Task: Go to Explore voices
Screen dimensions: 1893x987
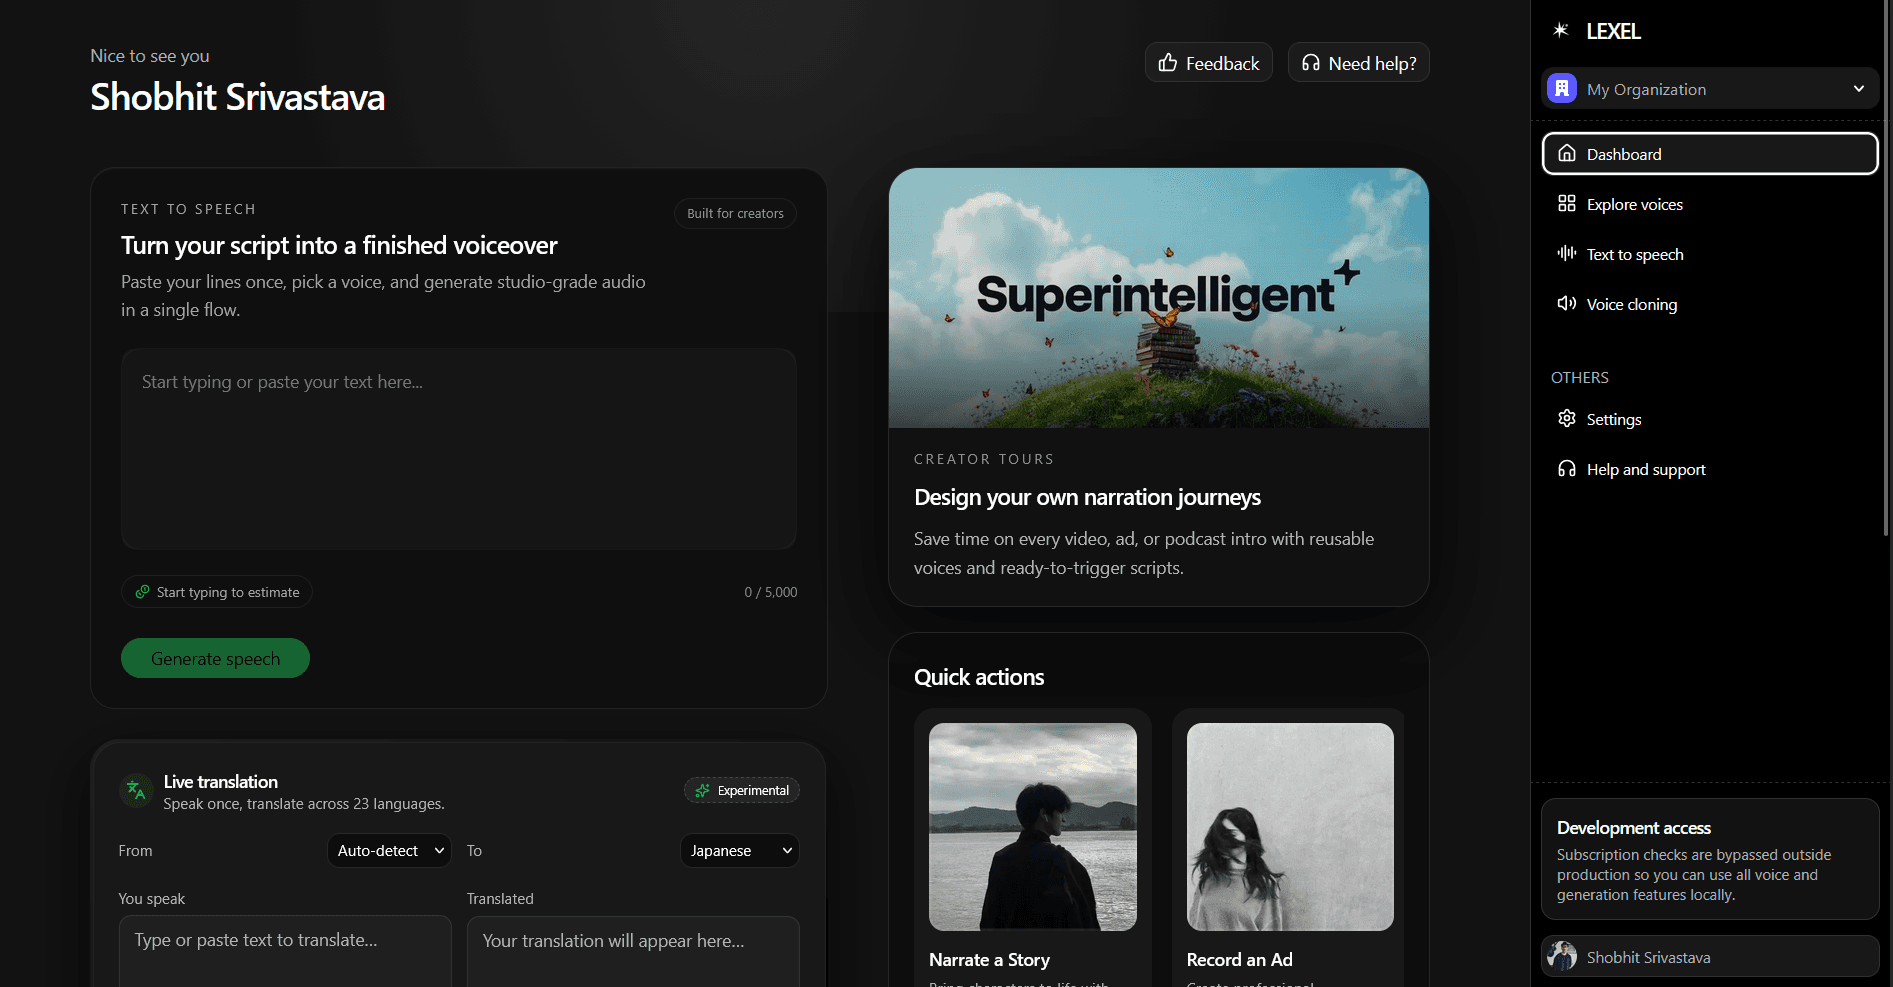Action: click(x=1634, y=204)
